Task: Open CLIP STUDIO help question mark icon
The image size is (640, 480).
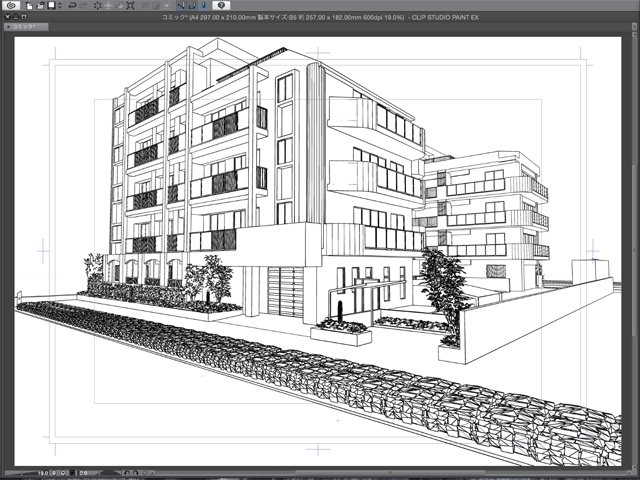Action: 221,5
